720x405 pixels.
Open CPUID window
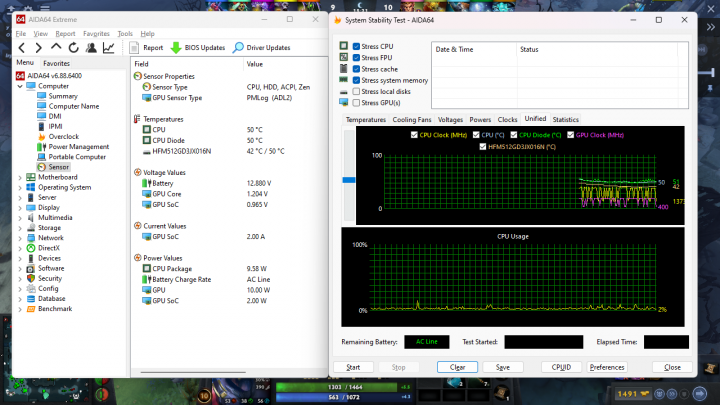coord(561,367)
